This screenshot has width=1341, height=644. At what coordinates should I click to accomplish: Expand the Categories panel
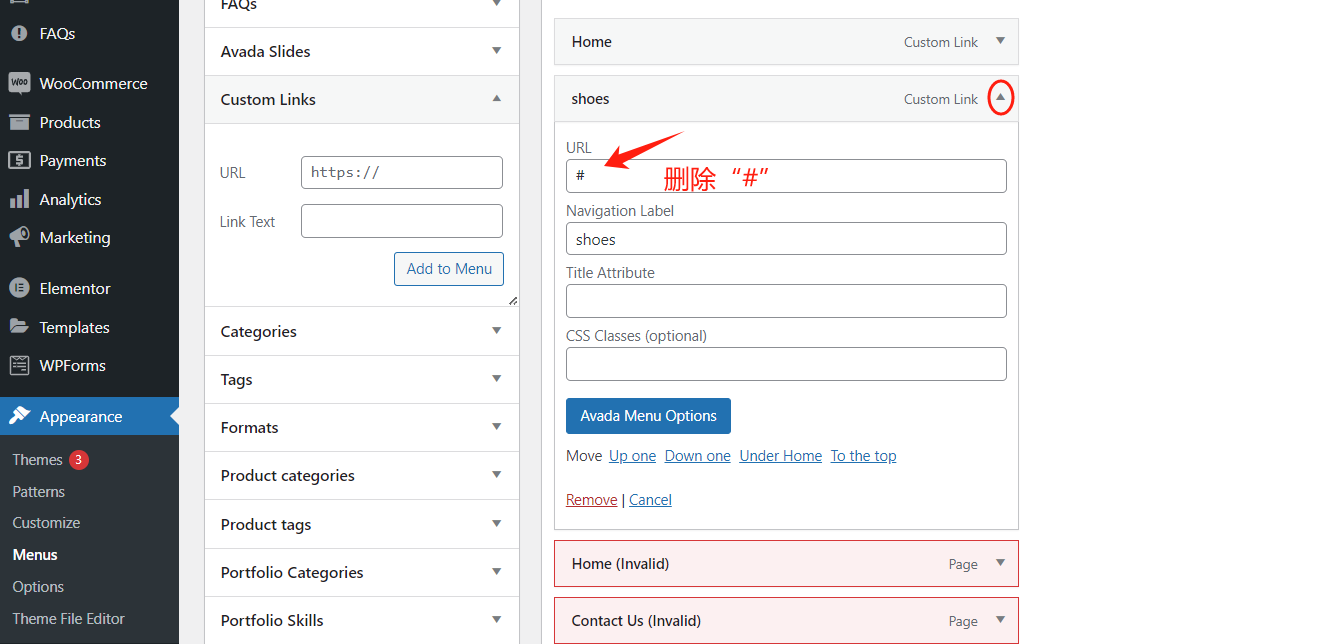(496, 331)
